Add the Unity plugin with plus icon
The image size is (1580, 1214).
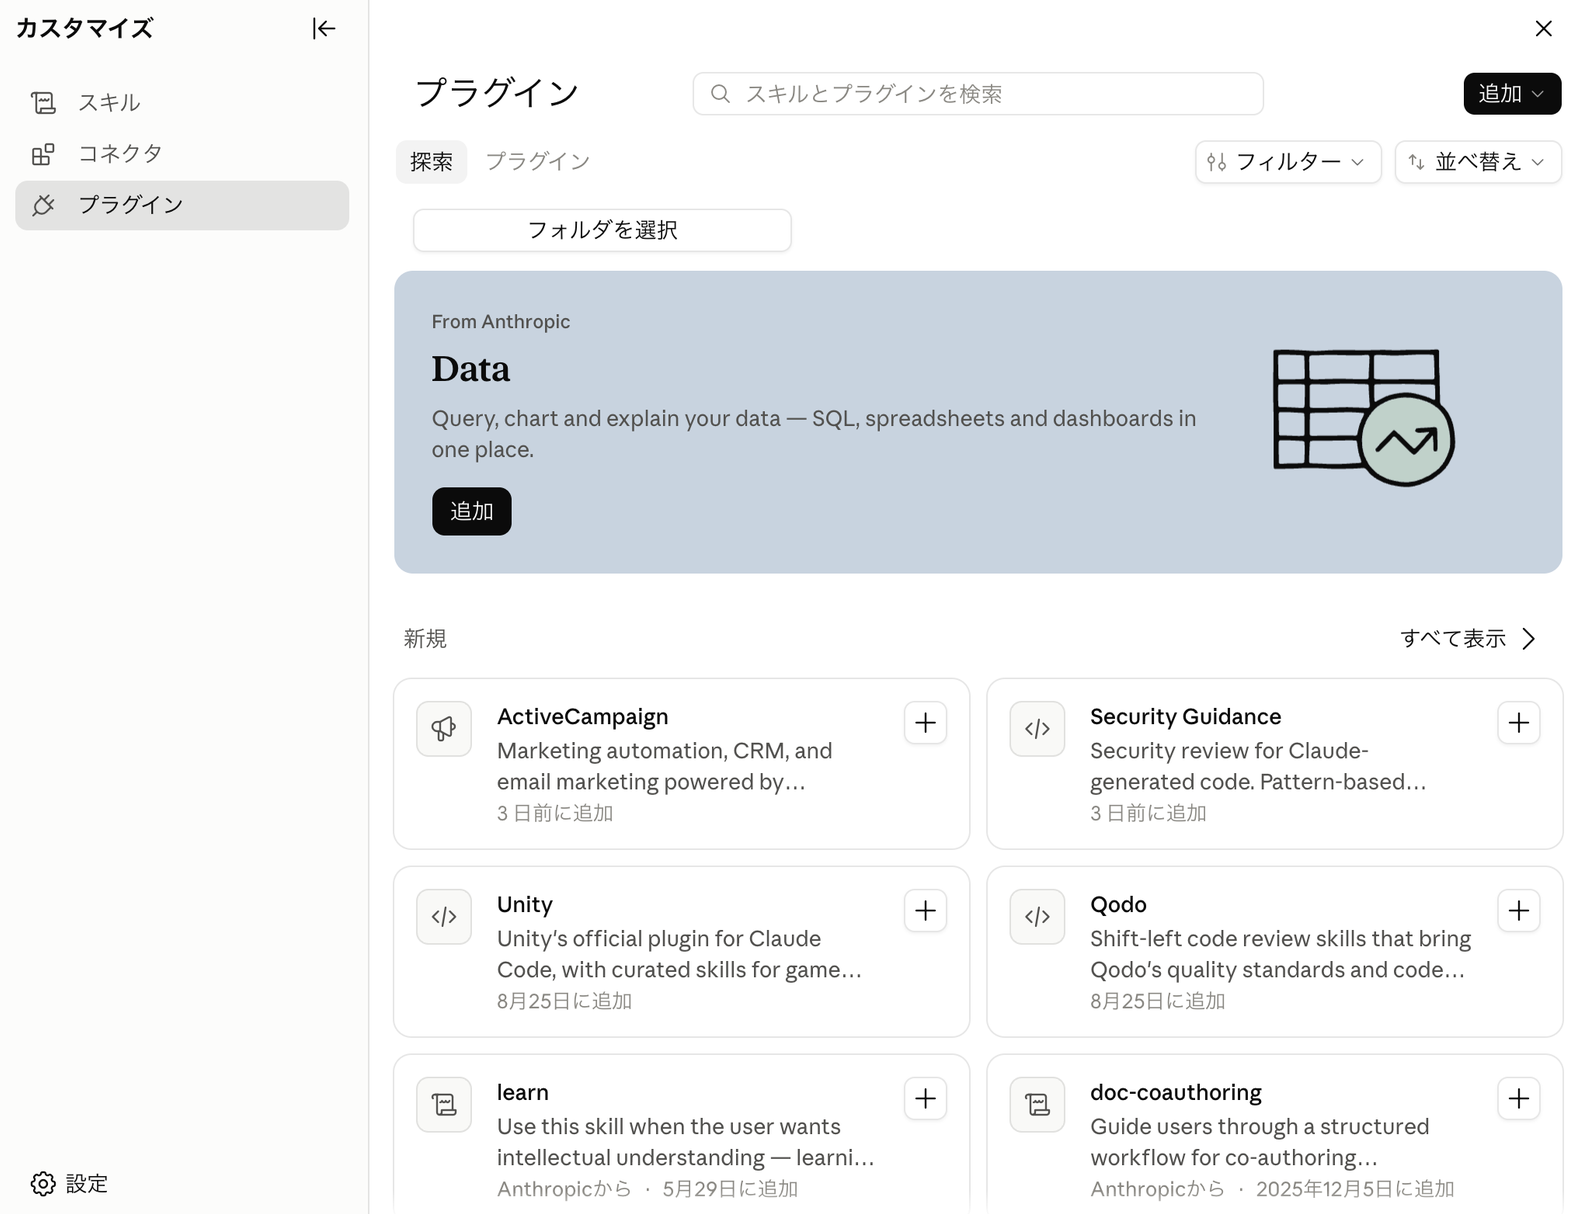(926, 911)
